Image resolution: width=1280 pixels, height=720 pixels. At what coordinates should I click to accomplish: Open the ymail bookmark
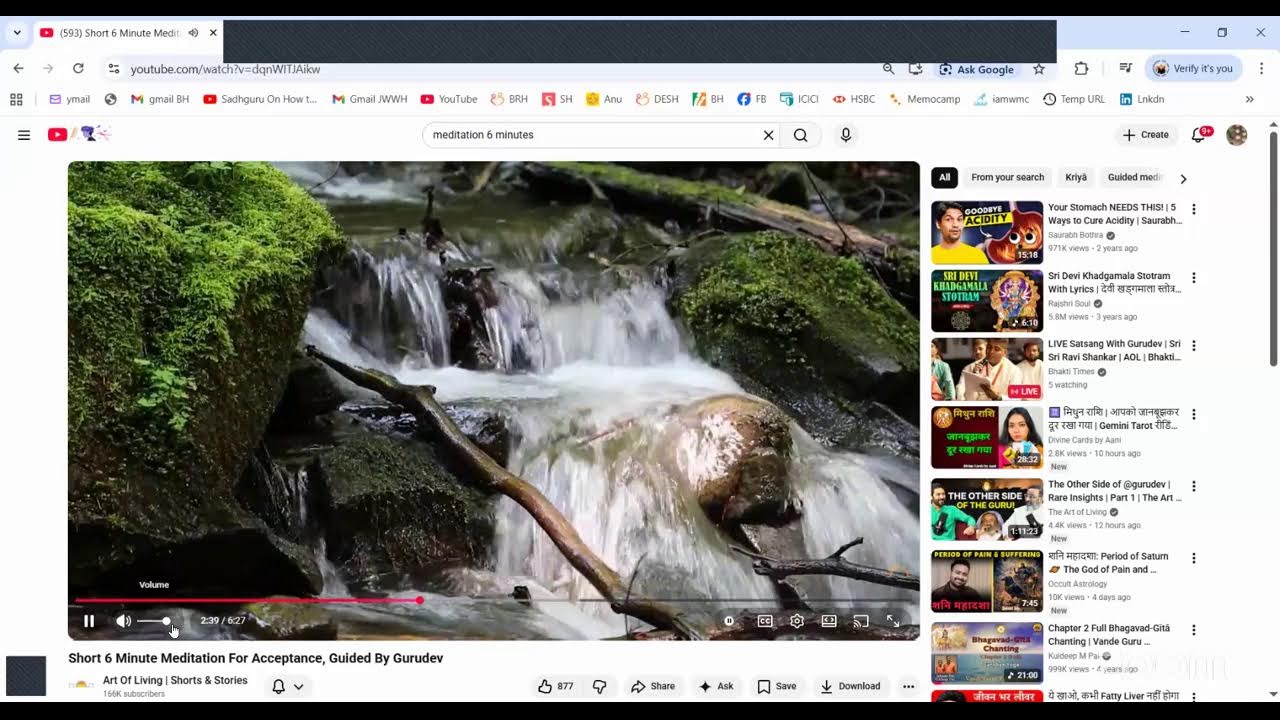[69, 99]
